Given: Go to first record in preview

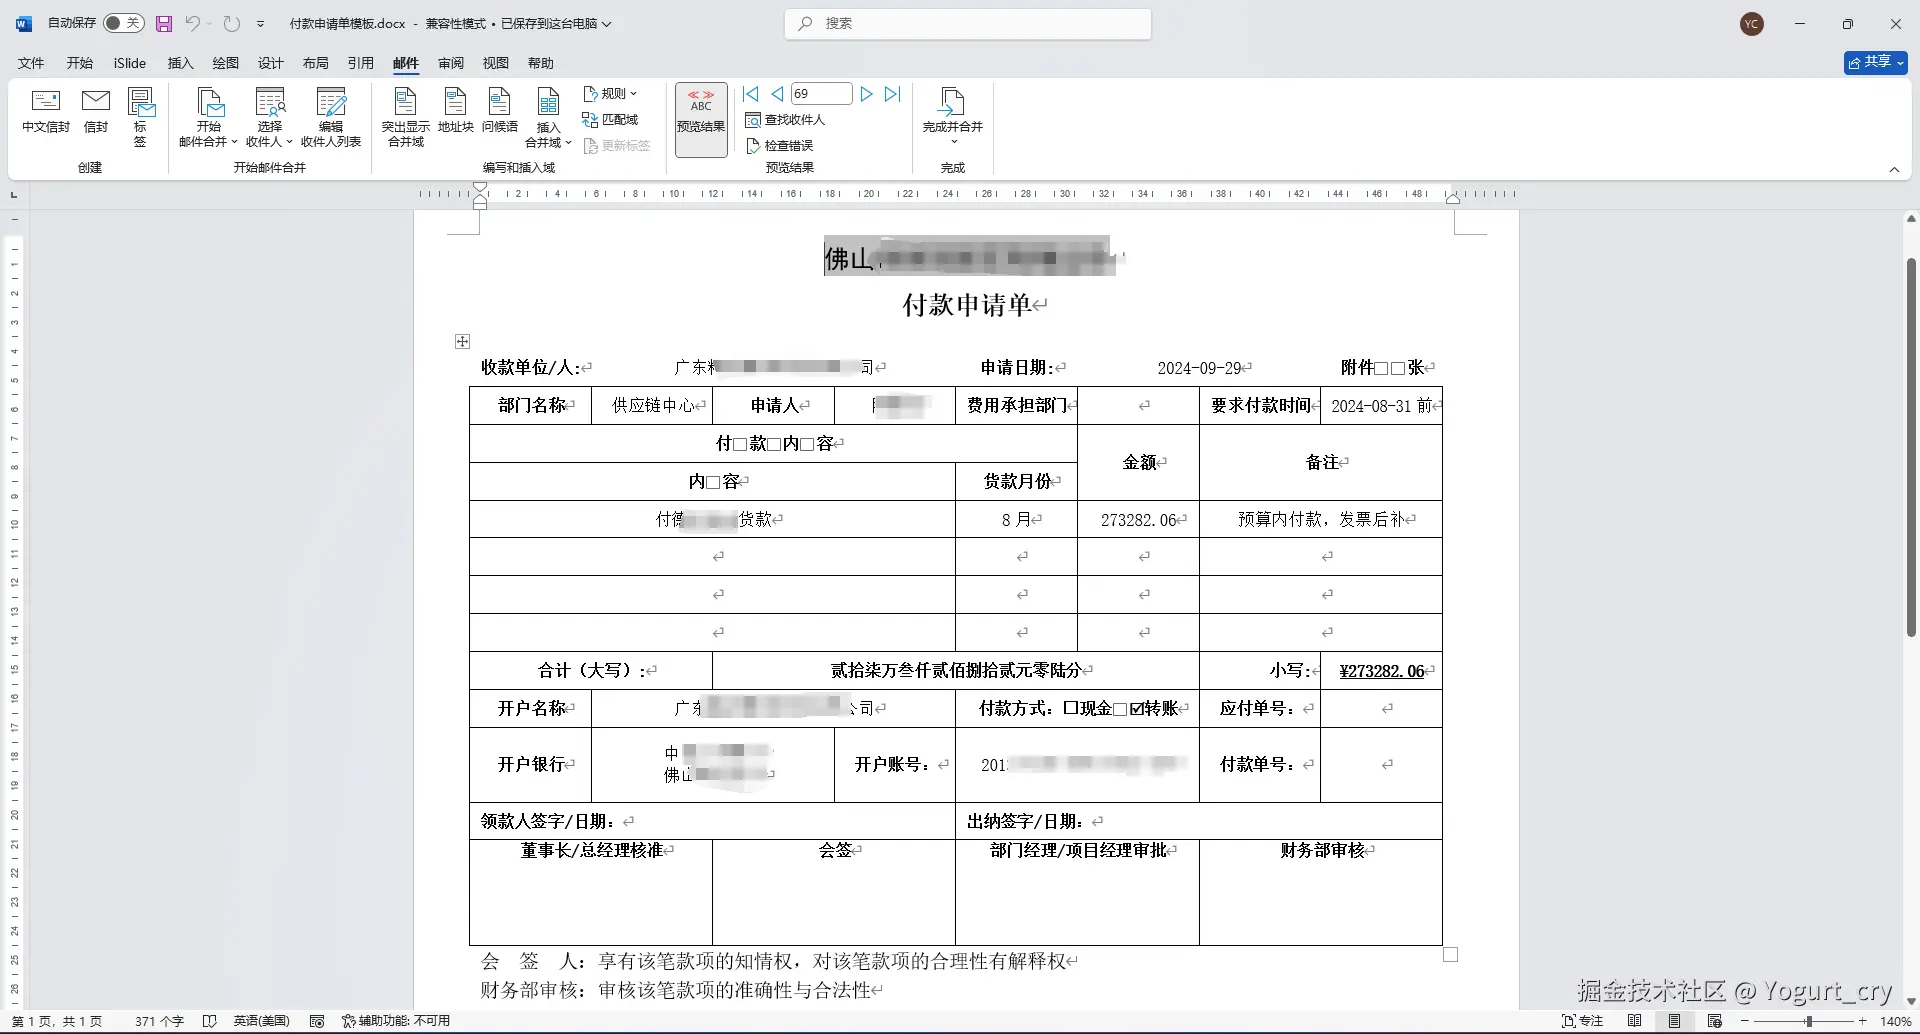Looking at the screenshot, I should [x=751, y=94].
